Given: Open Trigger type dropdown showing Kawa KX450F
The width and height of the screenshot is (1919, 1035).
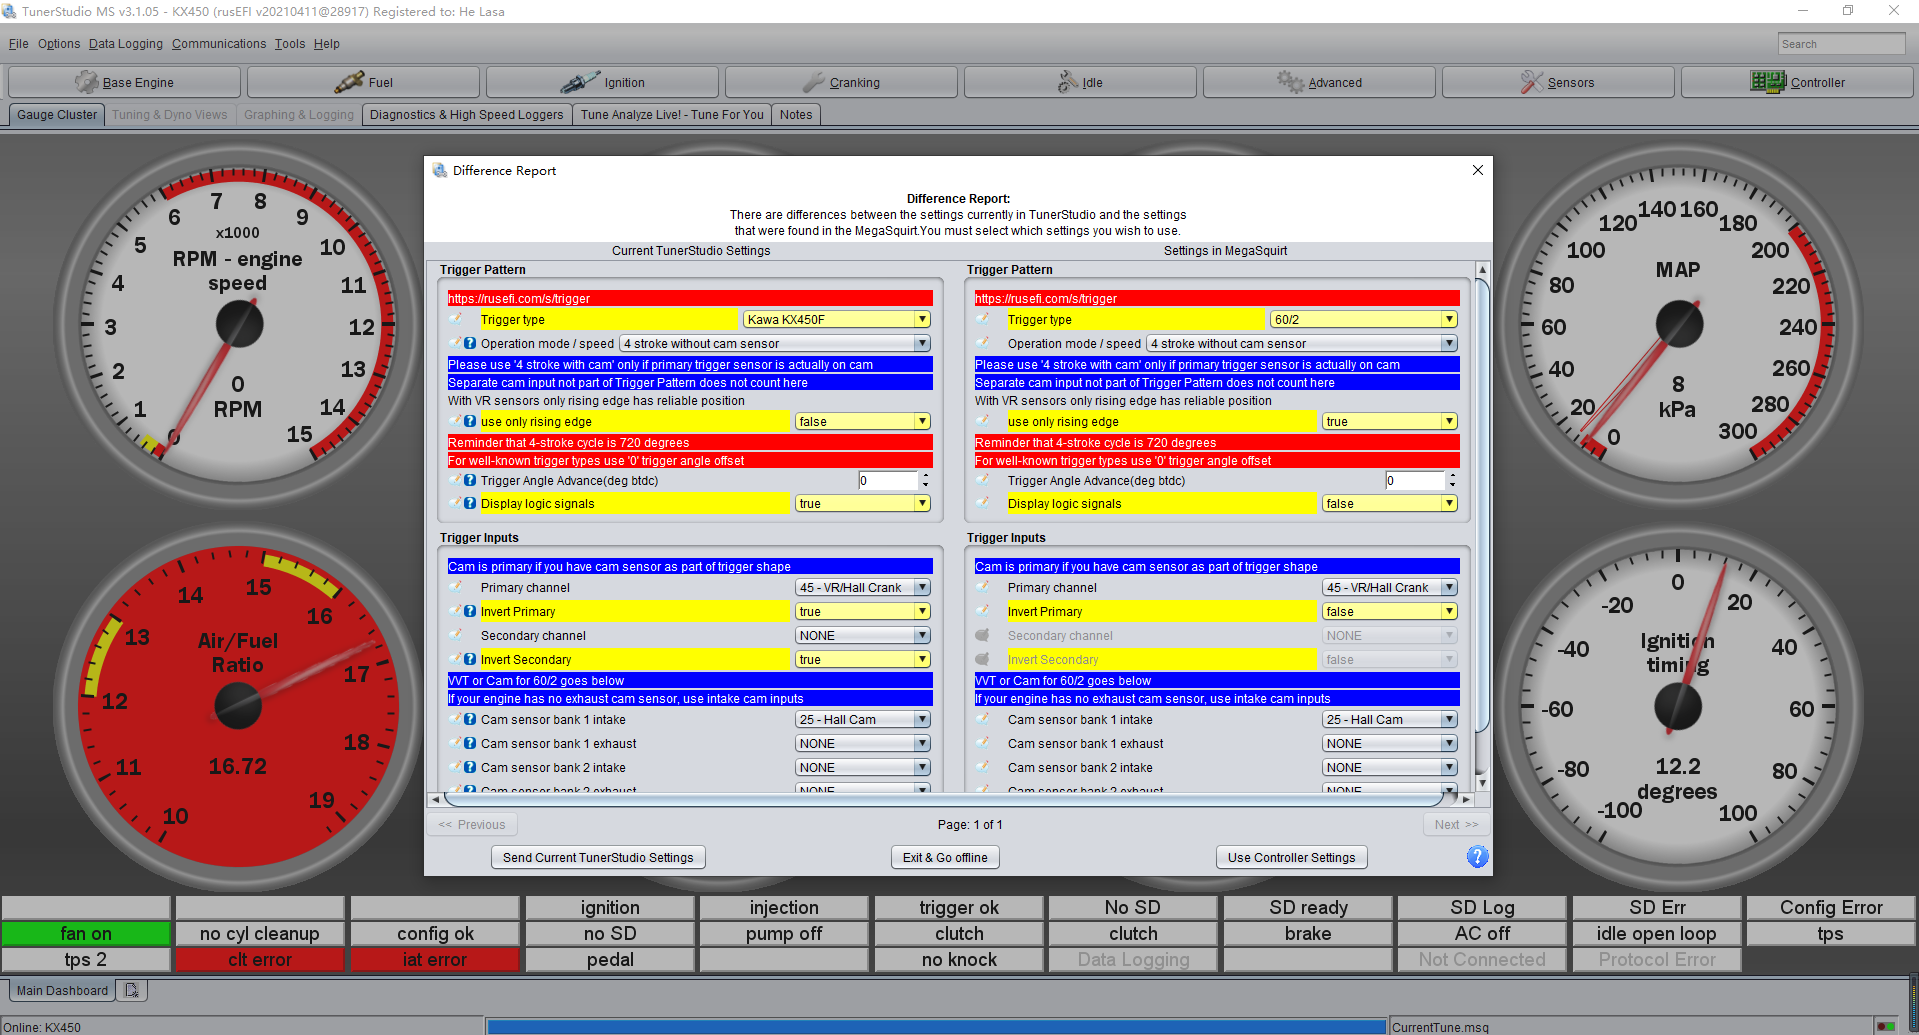Looking at the screenshot, I should pyautogui.click(x=837, y=319).
